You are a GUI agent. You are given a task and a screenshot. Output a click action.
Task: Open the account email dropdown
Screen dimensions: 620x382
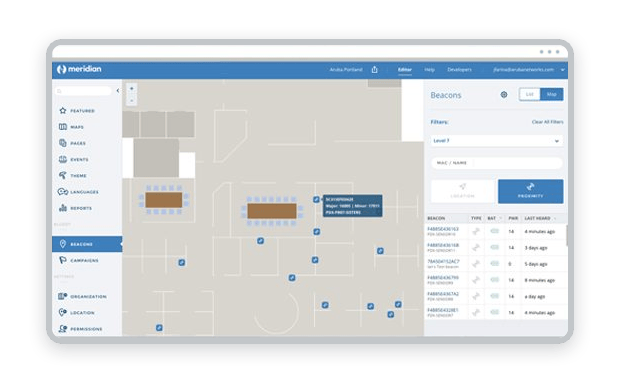(529, 70)
